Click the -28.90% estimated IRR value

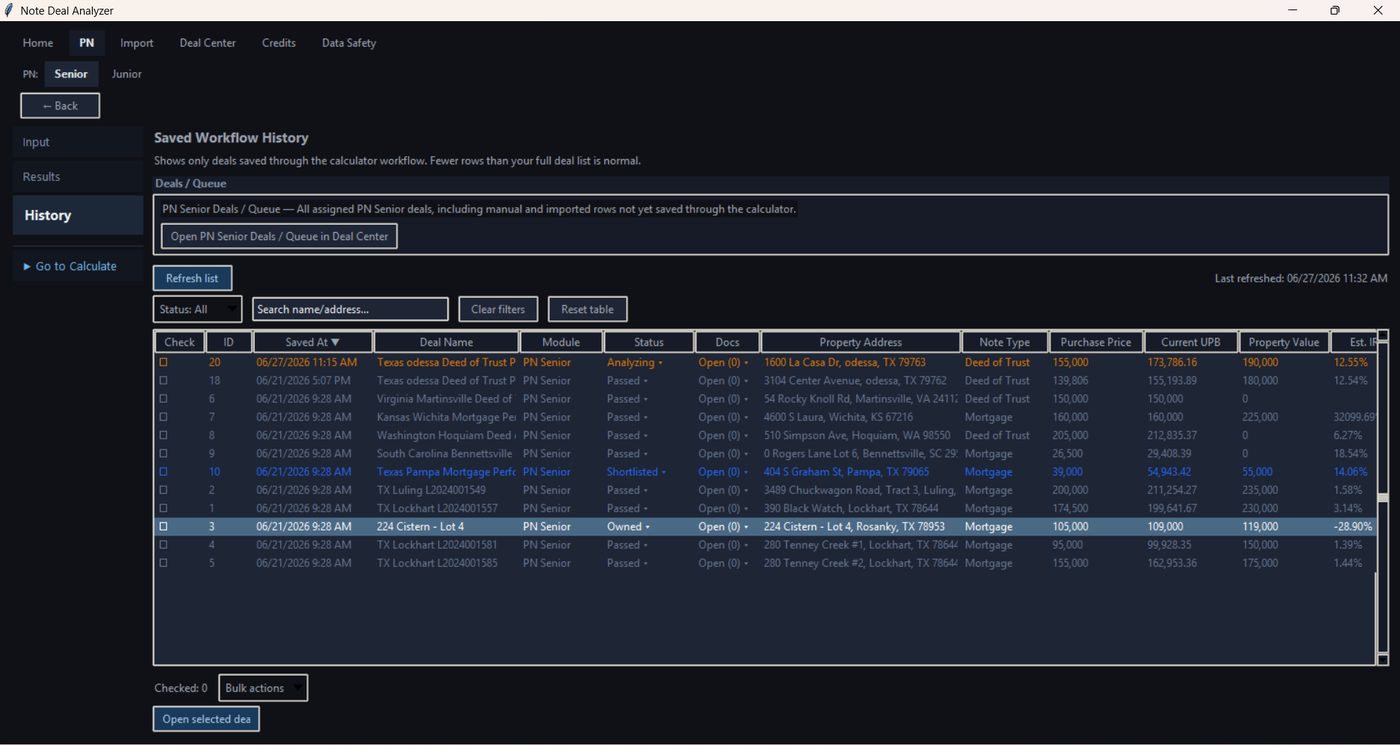1353,526
